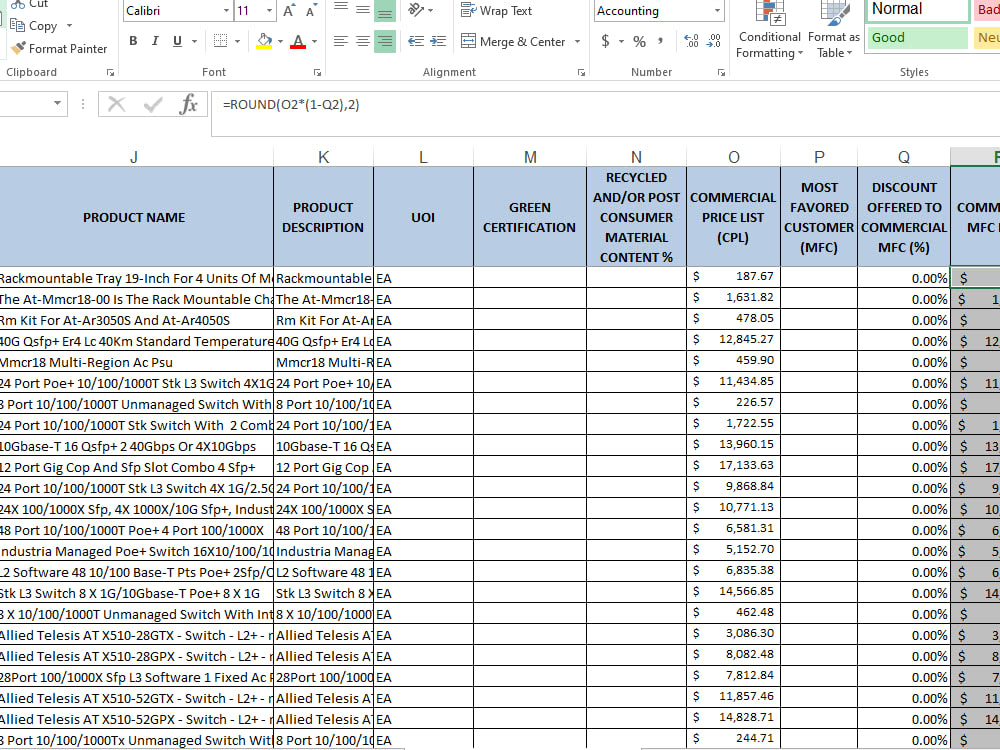
Task: Expand the Copy options arrow
Action: (x=69, y=26)
